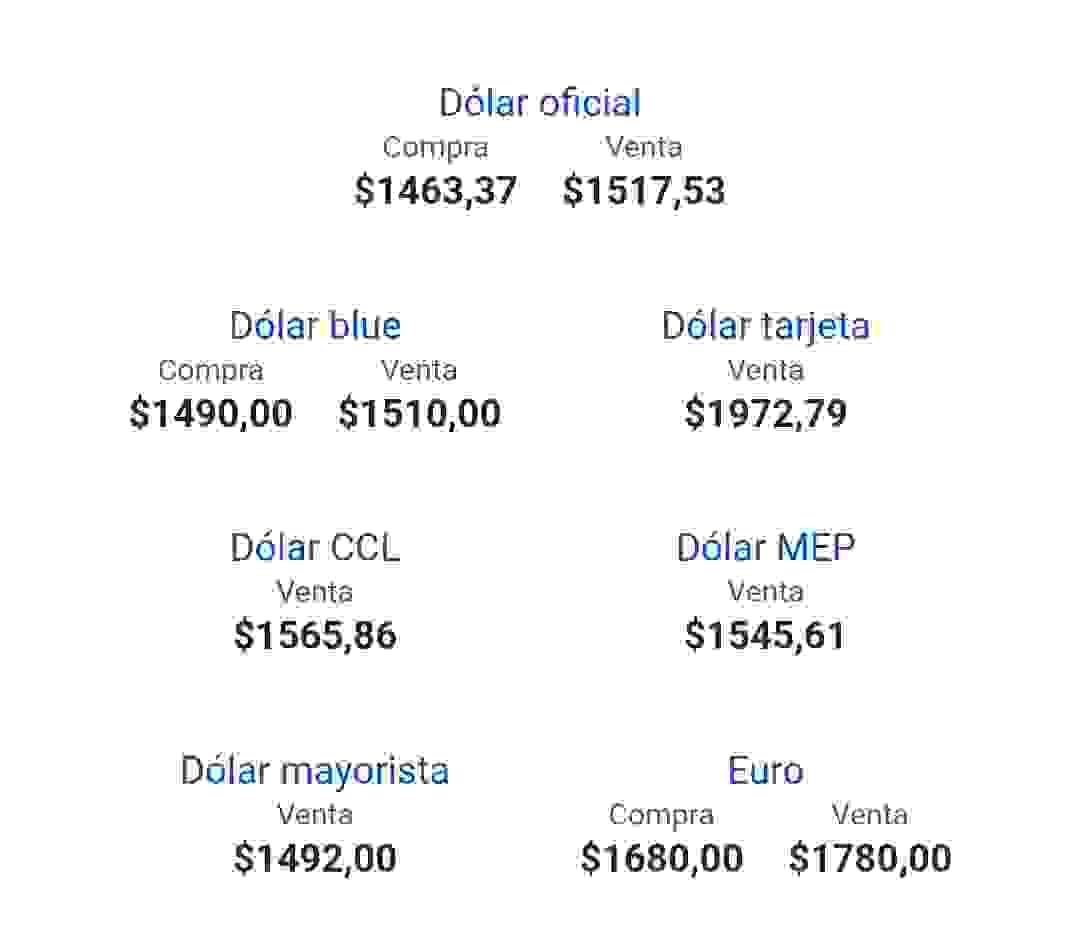The image size is (1080, 950).
Task: Click the Dólar tarjeta price $1972,79
Action: tap(765, 414)
